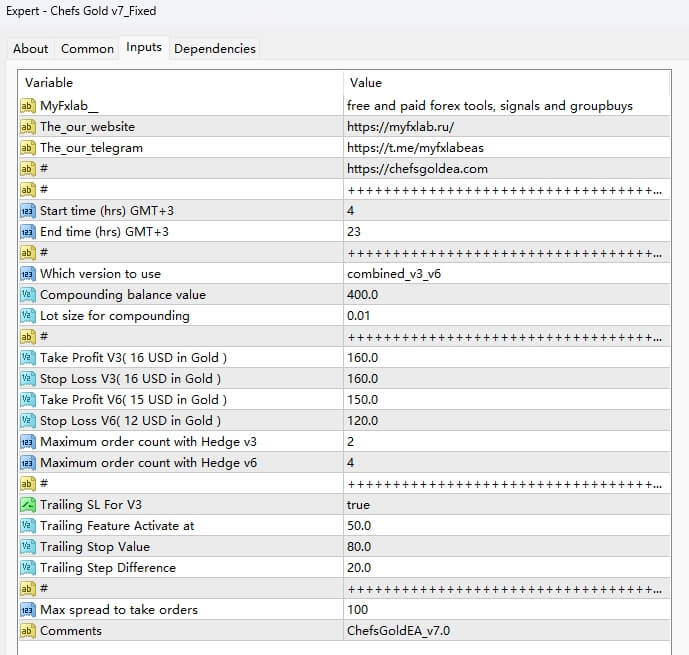The image size is (689, 655).
Task: Open the Common tab
Action: point(87,48)
